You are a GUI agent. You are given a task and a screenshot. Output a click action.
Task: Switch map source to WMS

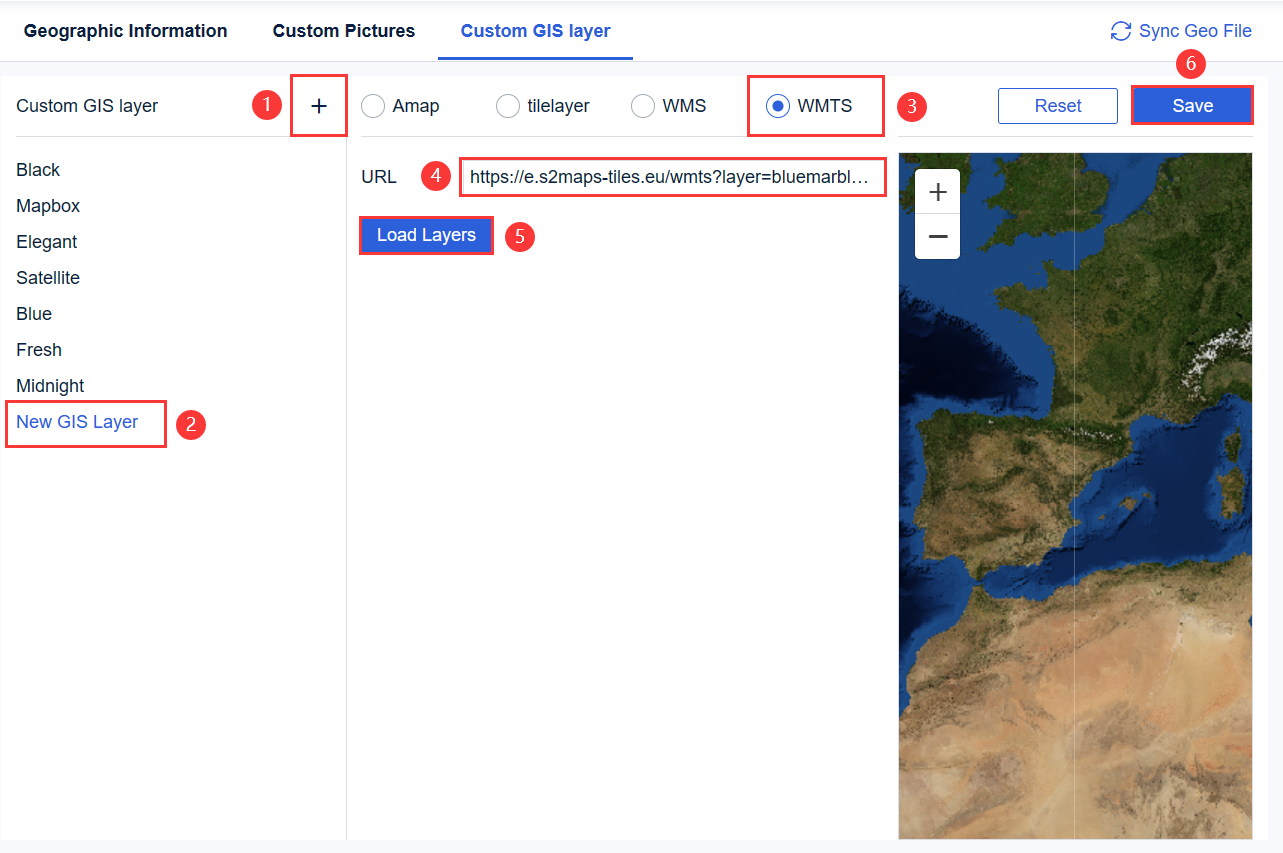pyautogui.click(x=642, y=105)
